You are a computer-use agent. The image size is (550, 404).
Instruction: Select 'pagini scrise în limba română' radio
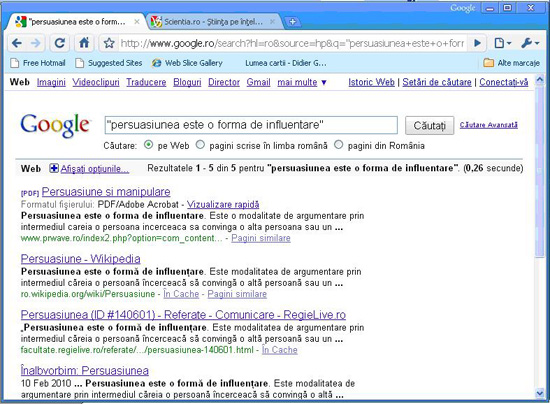200,145
